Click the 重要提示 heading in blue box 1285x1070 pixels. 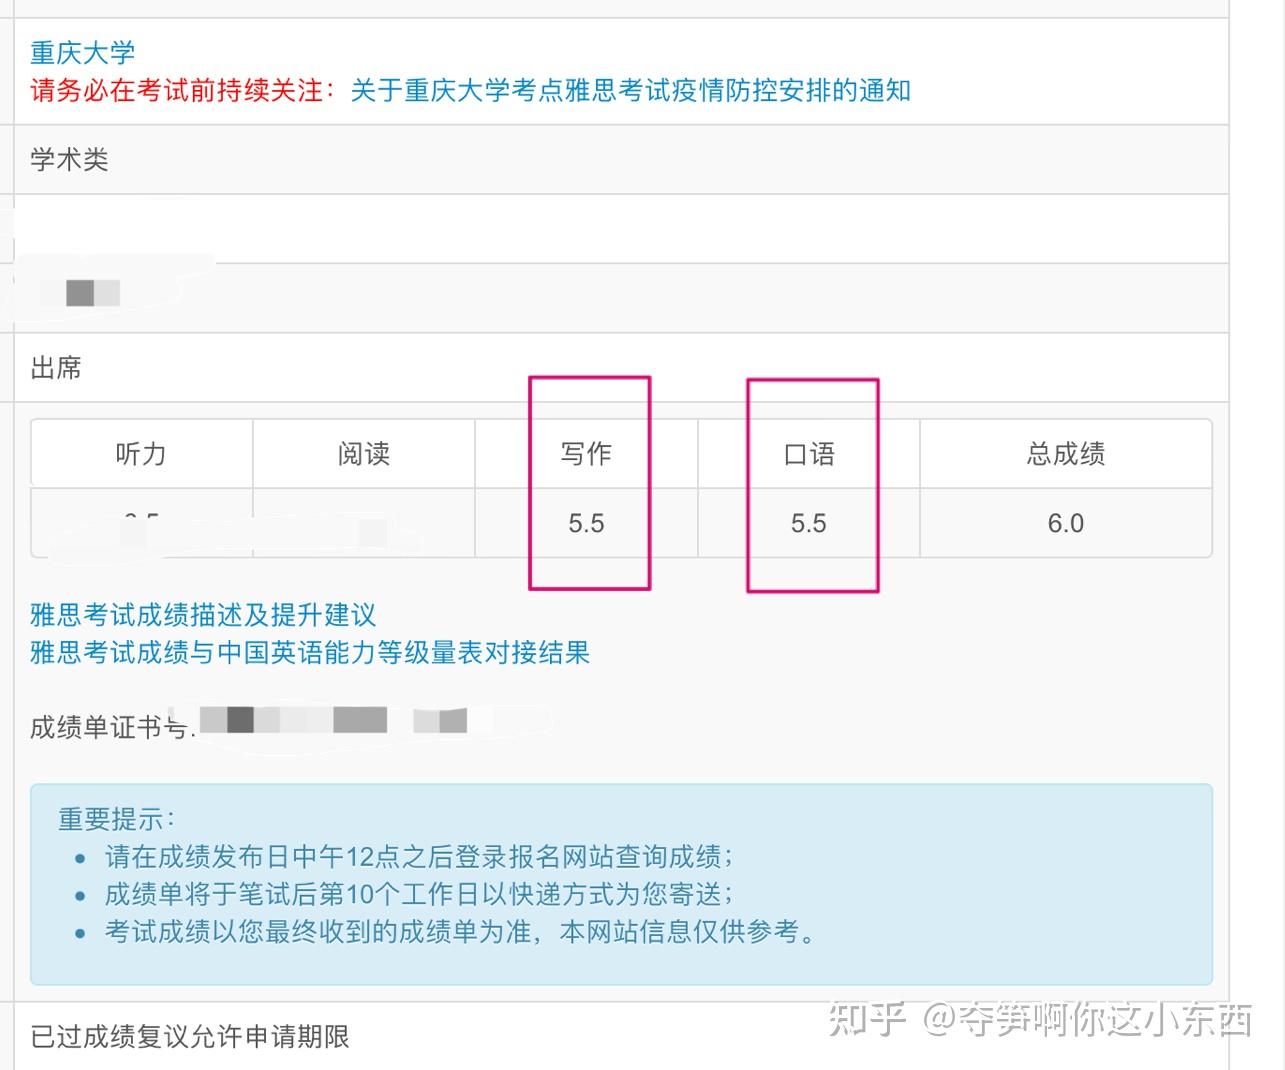117,819
